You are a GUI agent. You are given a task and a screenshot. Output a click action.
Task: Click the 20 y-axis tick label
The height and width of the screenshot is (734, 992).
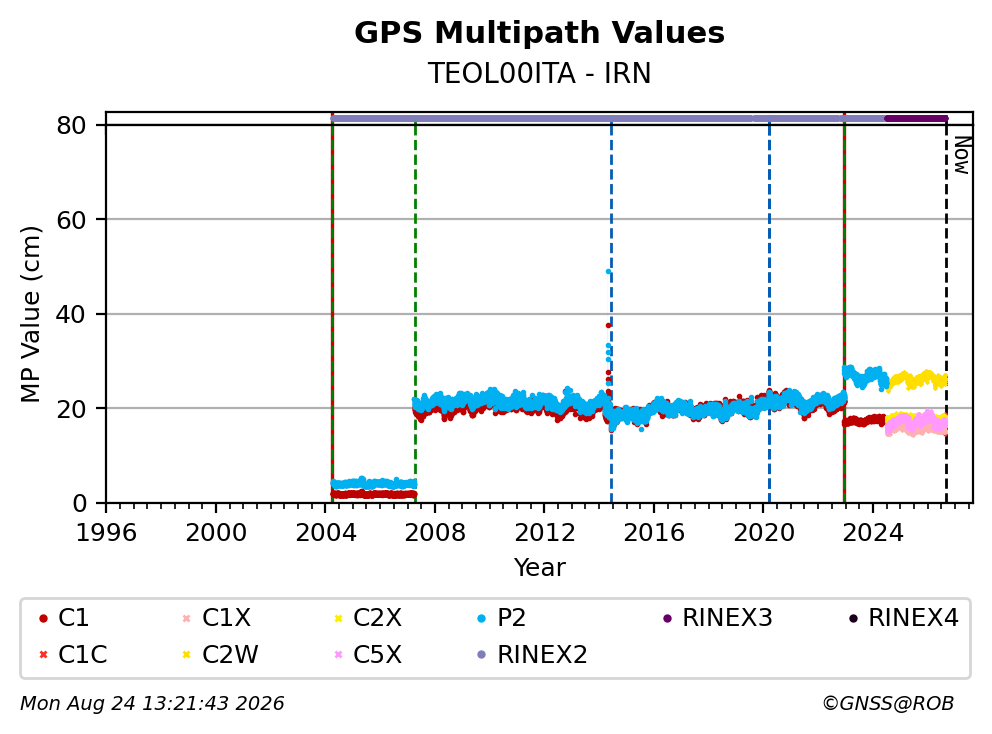[x=71, y=409]
